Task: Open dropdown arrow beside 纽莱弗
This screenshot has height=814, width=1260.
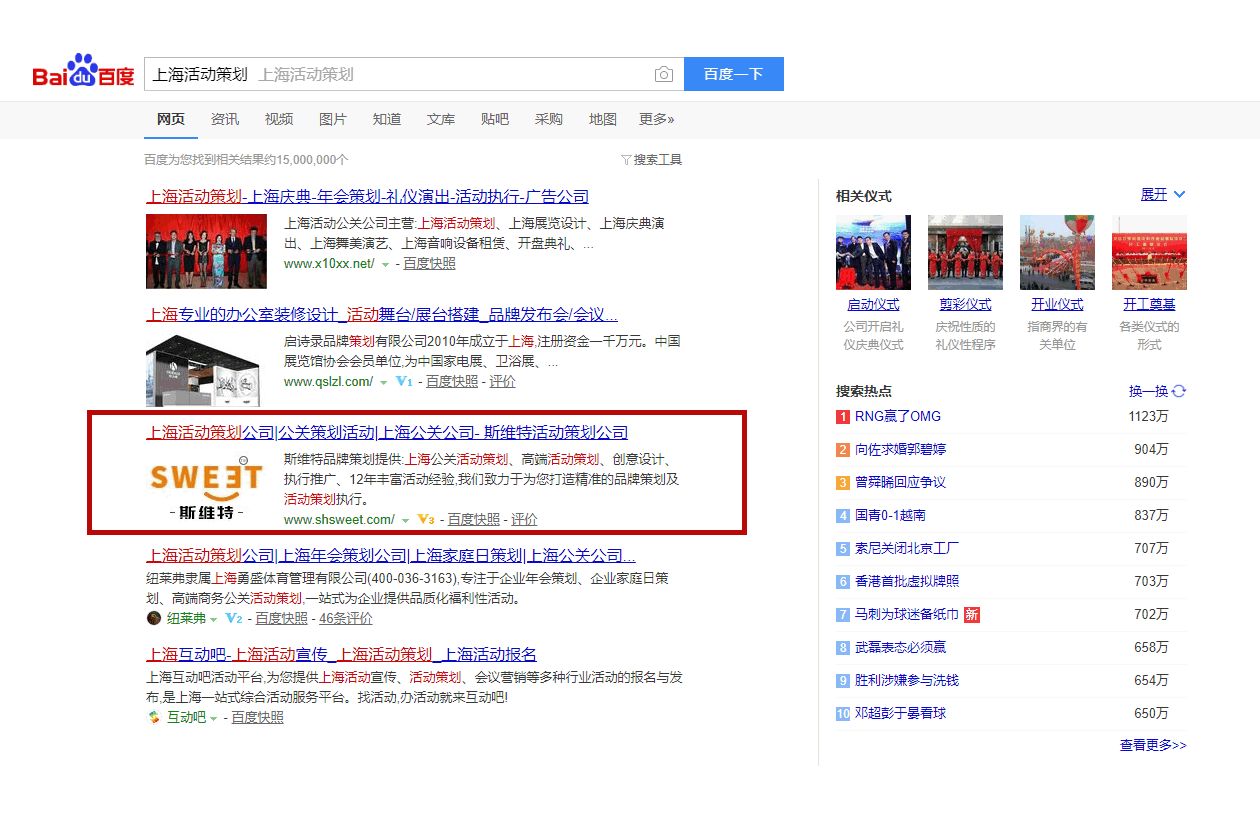Action: coord(213,620)
